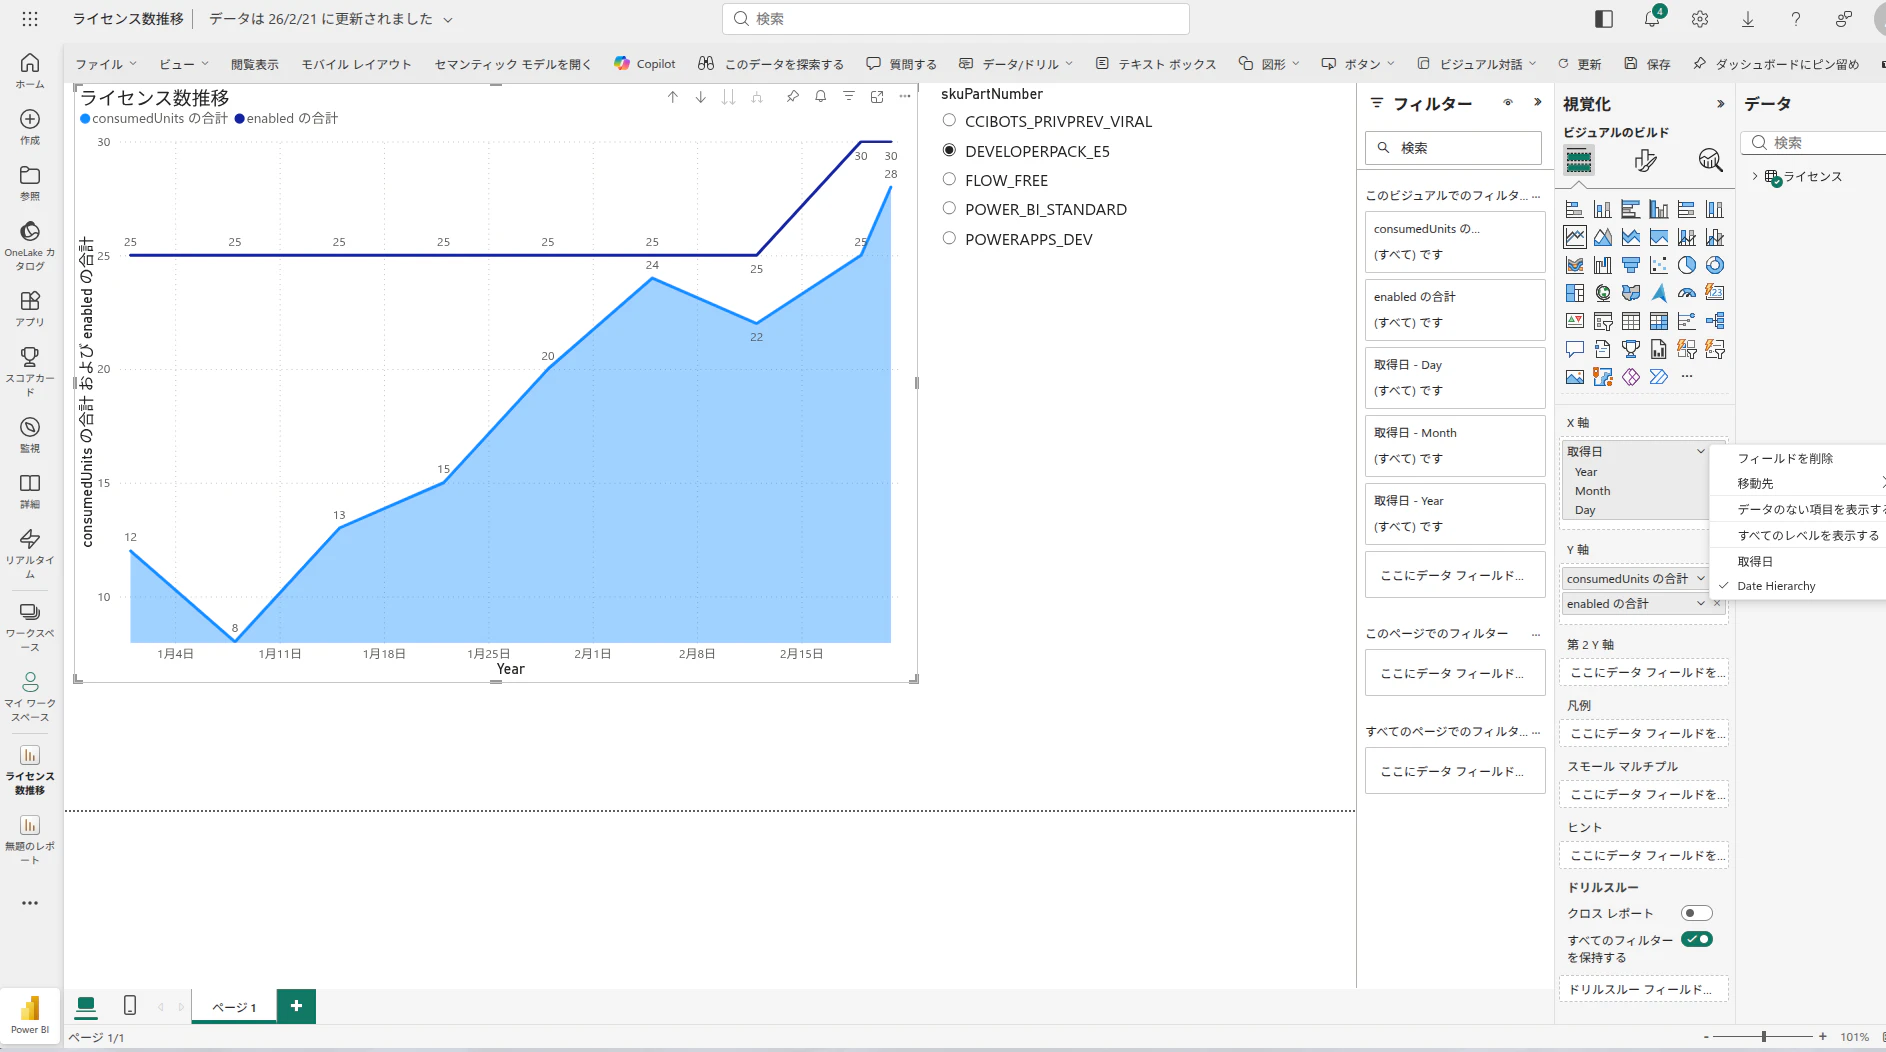The image size is (1886, 1052).
Task: Open the app launcher waffle icon
Action: coord(30,19)
